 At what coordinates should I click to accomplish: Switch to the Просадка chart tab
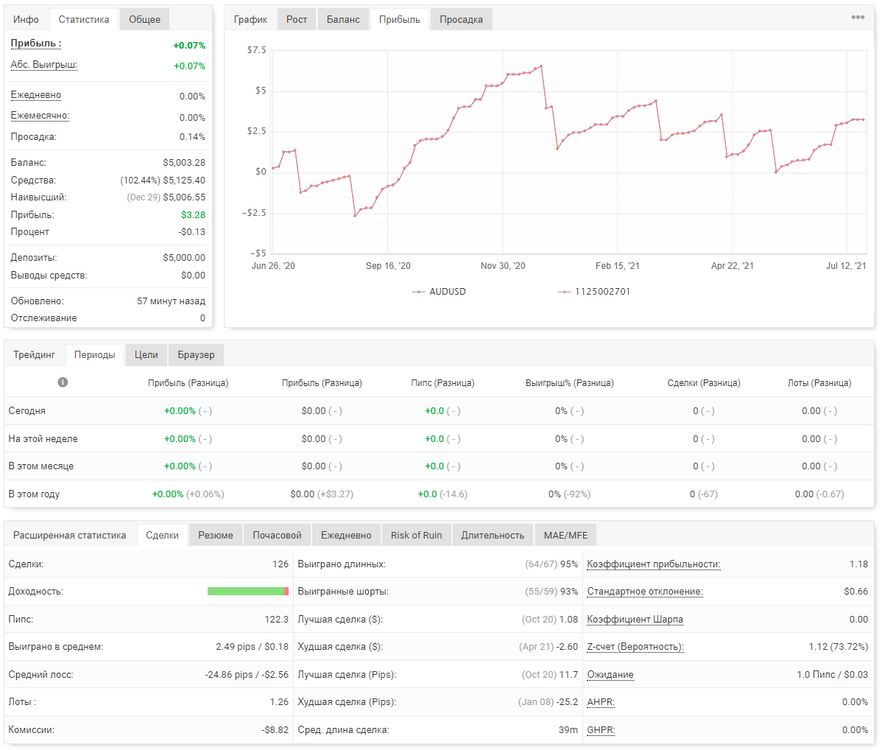pos(461,19)
